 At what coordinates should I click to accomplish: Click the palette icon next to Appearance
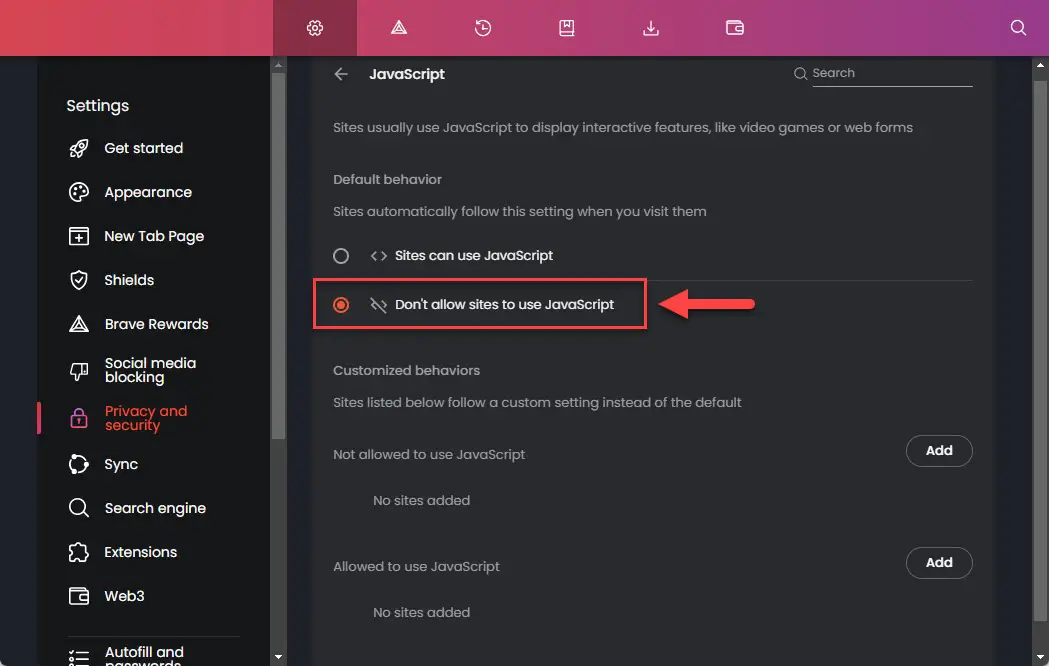coord(79,193)
